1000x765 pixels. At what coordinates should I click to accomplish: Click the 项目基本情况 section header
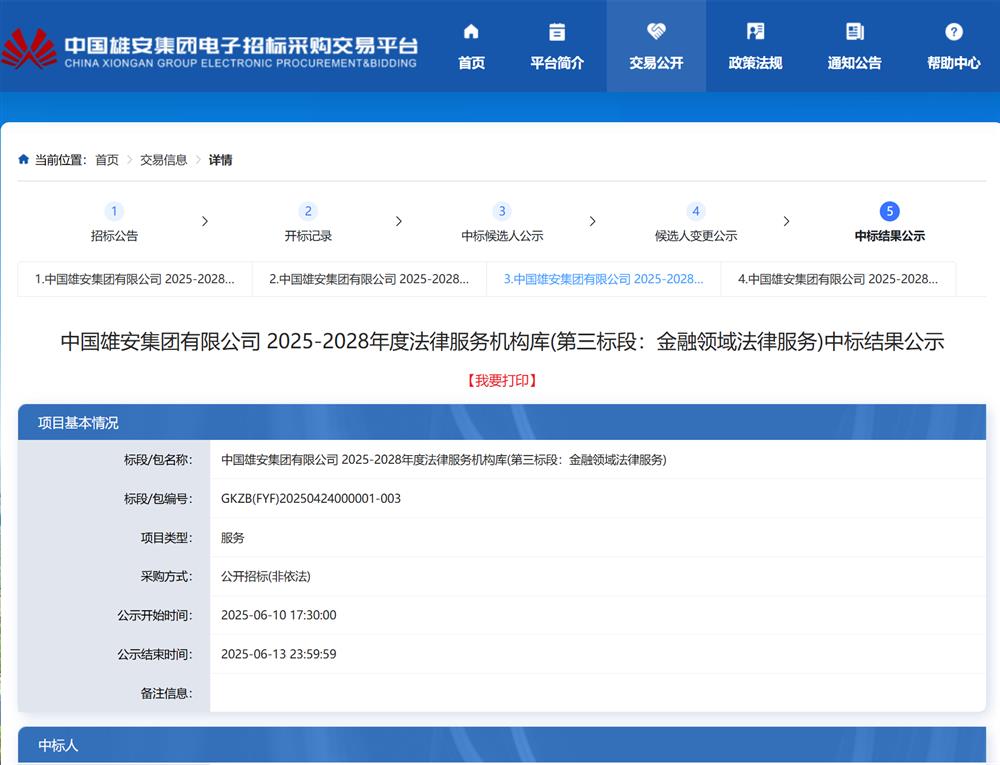(x=502, y=422)
